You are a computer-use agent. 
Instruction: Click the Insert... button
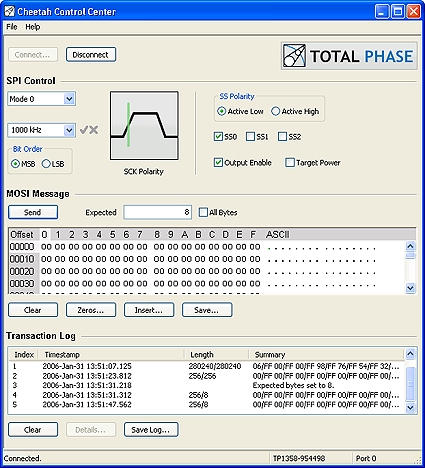coord(149,310)
